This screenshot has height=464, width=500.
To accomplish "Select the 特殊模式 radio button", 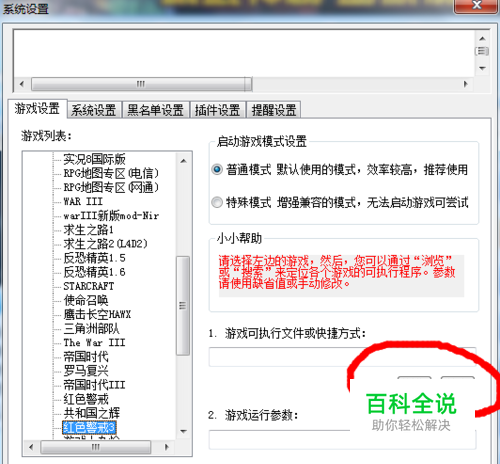I will [217, 202].
